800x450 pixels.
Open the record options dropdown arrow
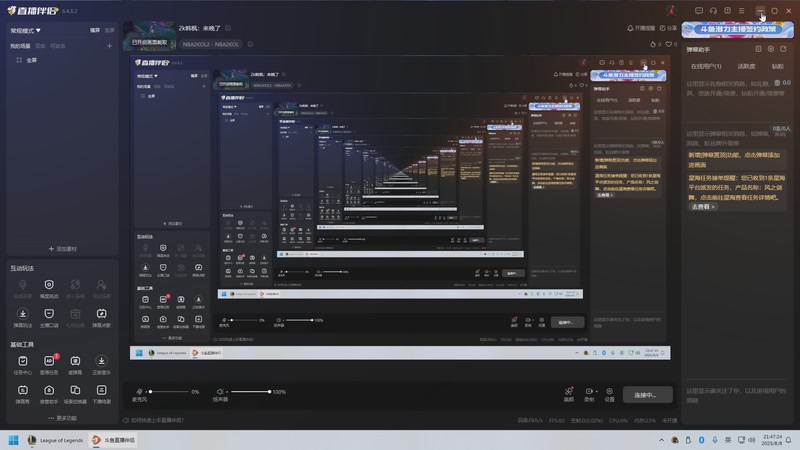pyautogui.click(x=596, y=391)
